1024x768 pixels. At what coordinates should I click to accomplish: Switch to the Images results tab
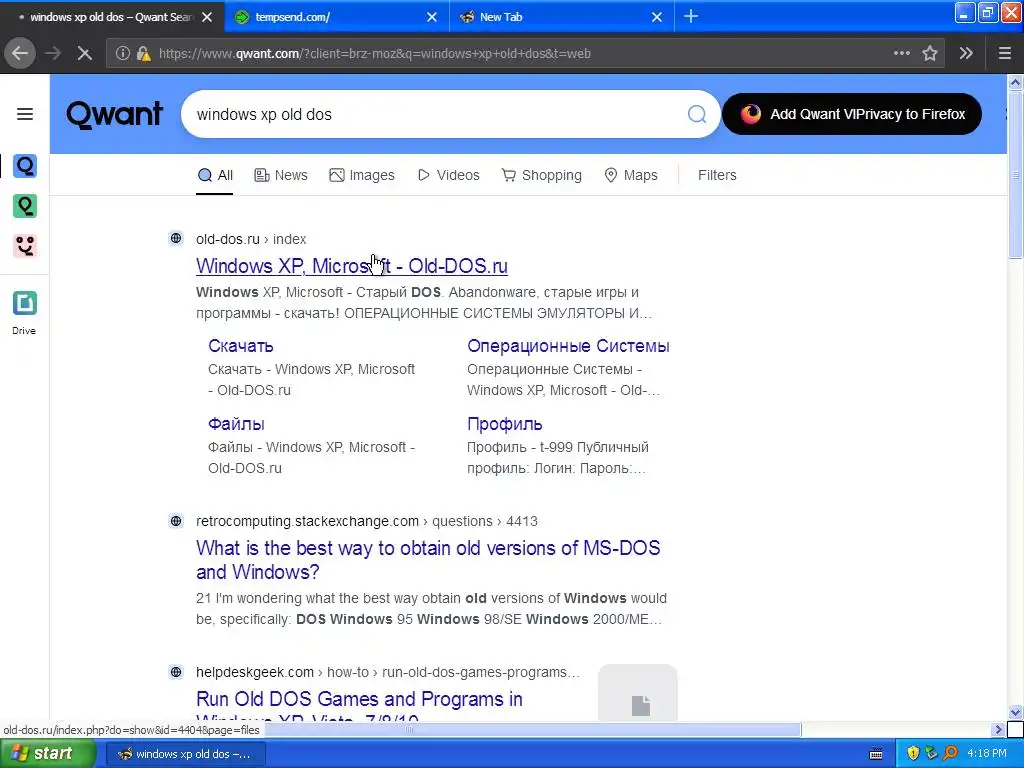coord(362,175)
